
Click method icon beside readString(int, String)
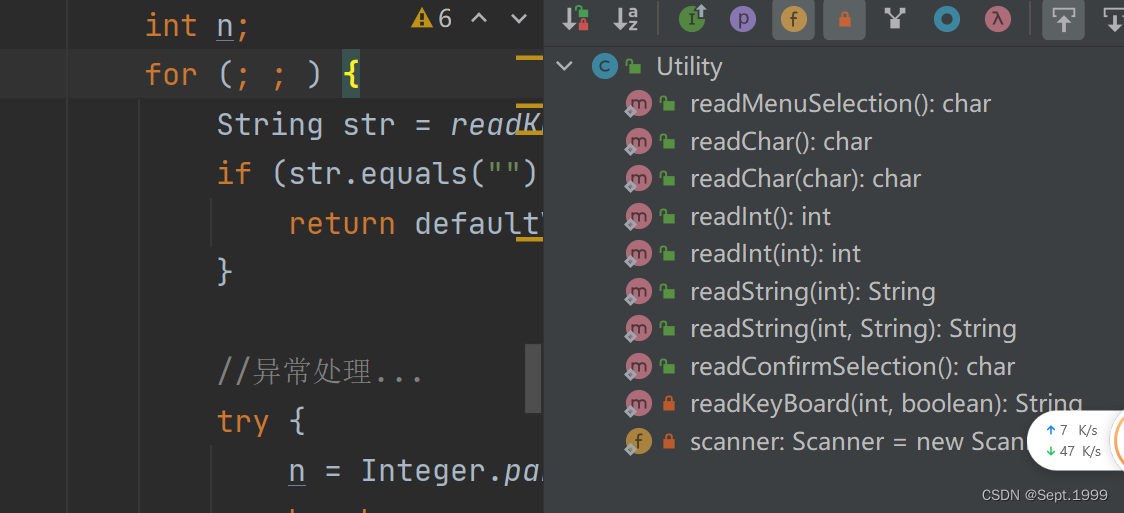point(638,329)
